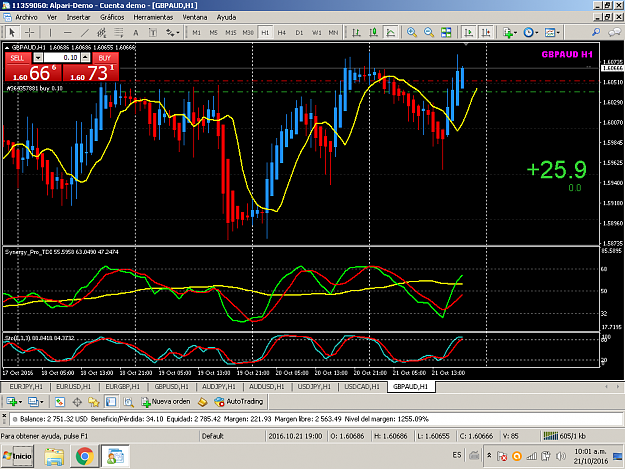Click Nueva orden button

(x=166, y=402)
